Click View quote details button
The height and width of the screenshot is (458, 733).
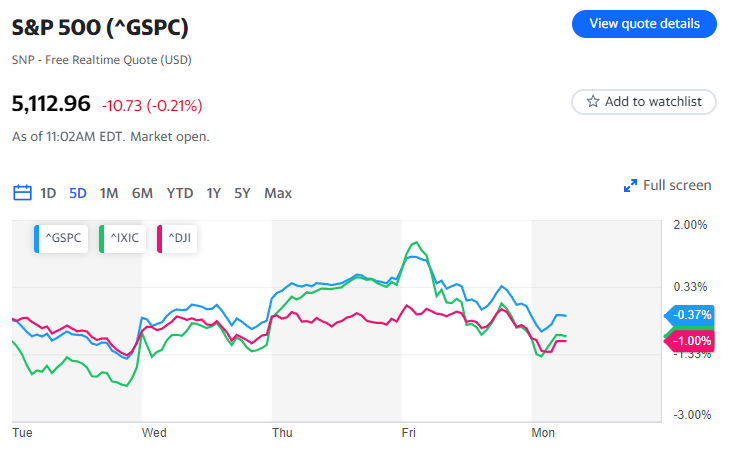pyautogui.click(x=643, y=24)
